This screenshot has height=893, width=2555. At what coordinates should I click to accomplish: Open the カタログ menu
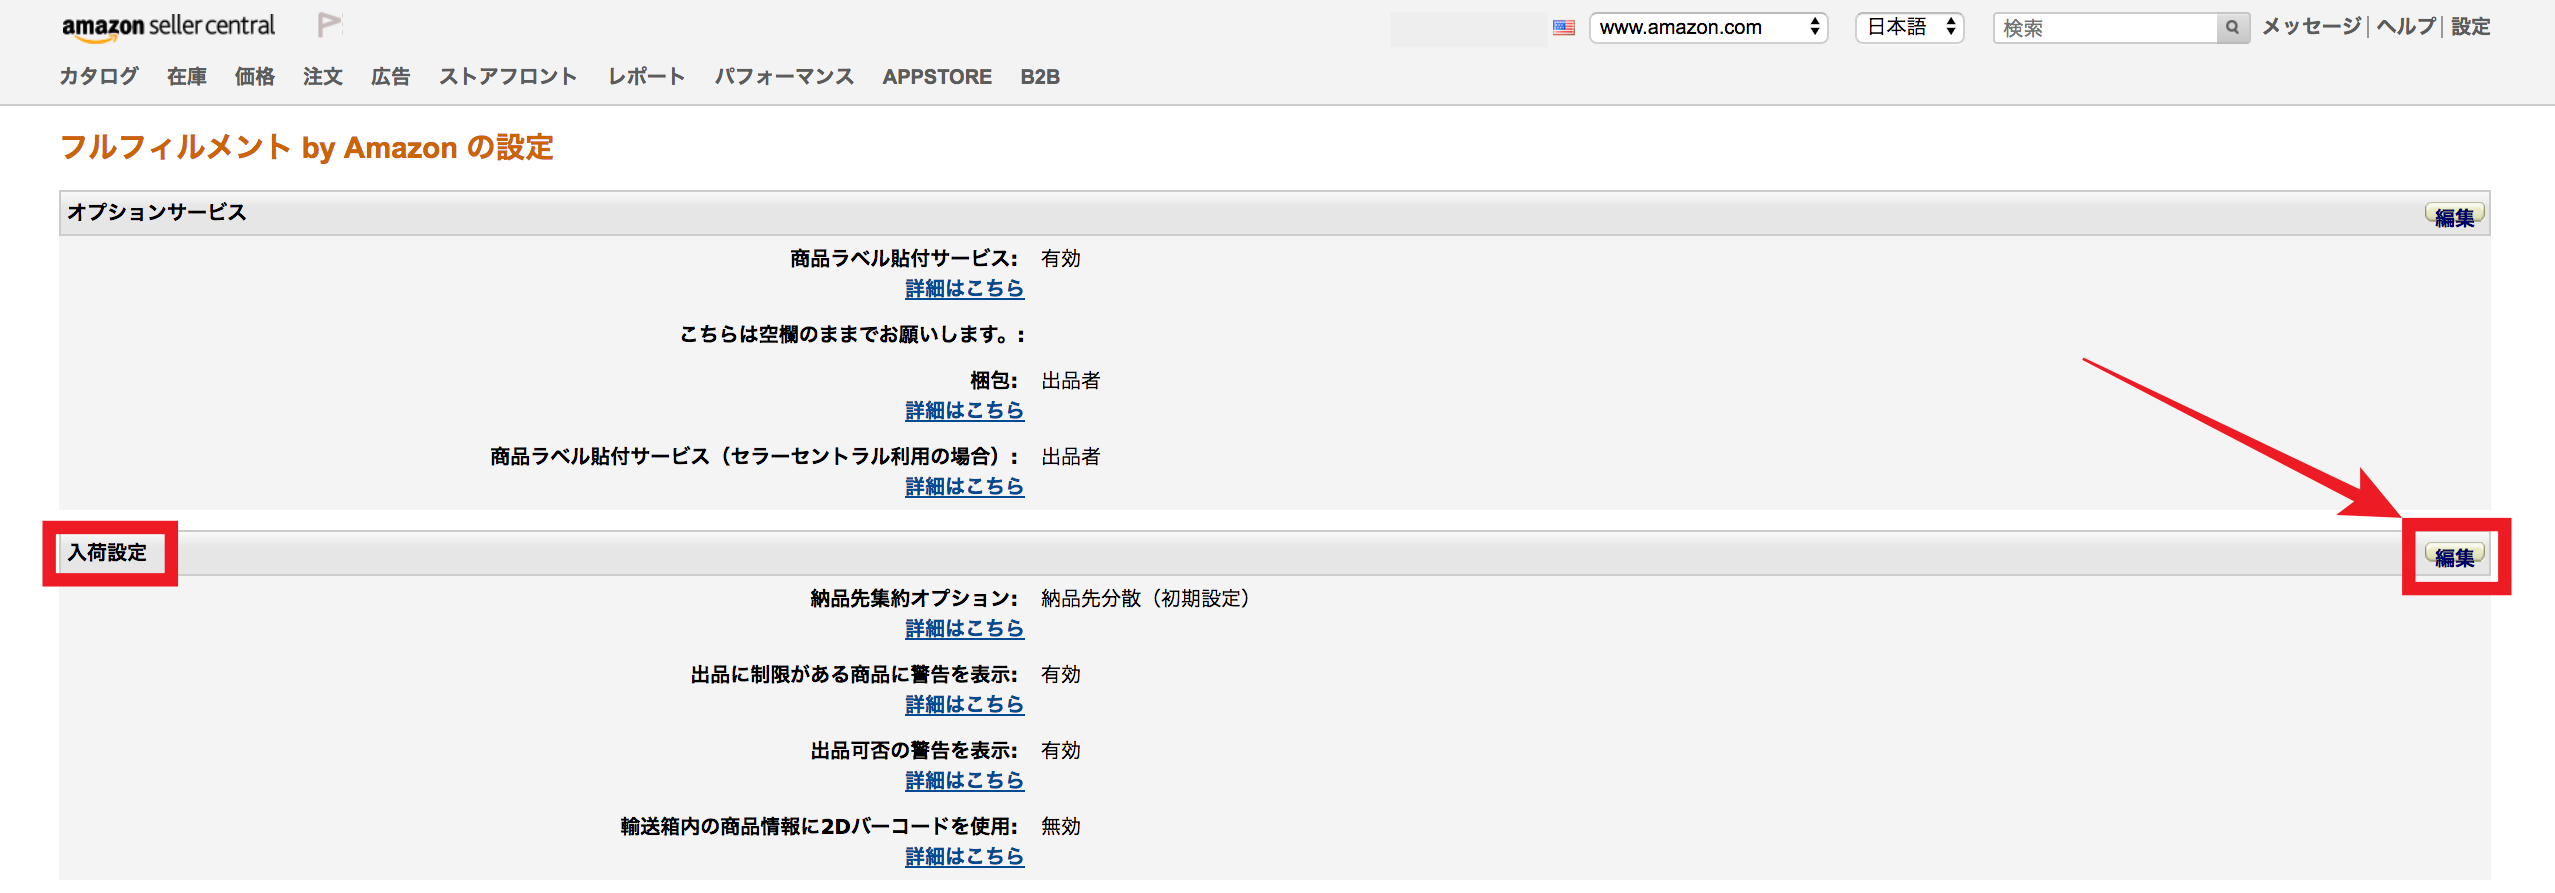[99, 77]
